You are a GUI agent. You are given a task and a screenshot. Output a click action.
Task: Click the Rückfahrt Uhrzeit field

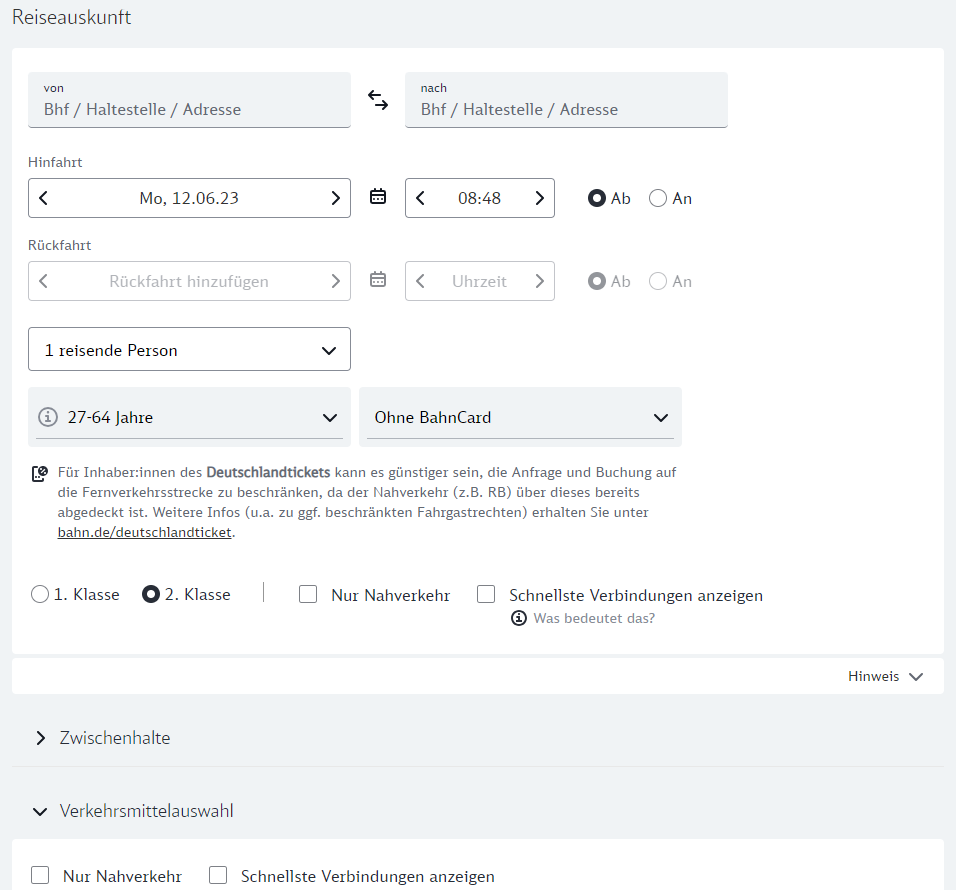click(x=480, y=281)
